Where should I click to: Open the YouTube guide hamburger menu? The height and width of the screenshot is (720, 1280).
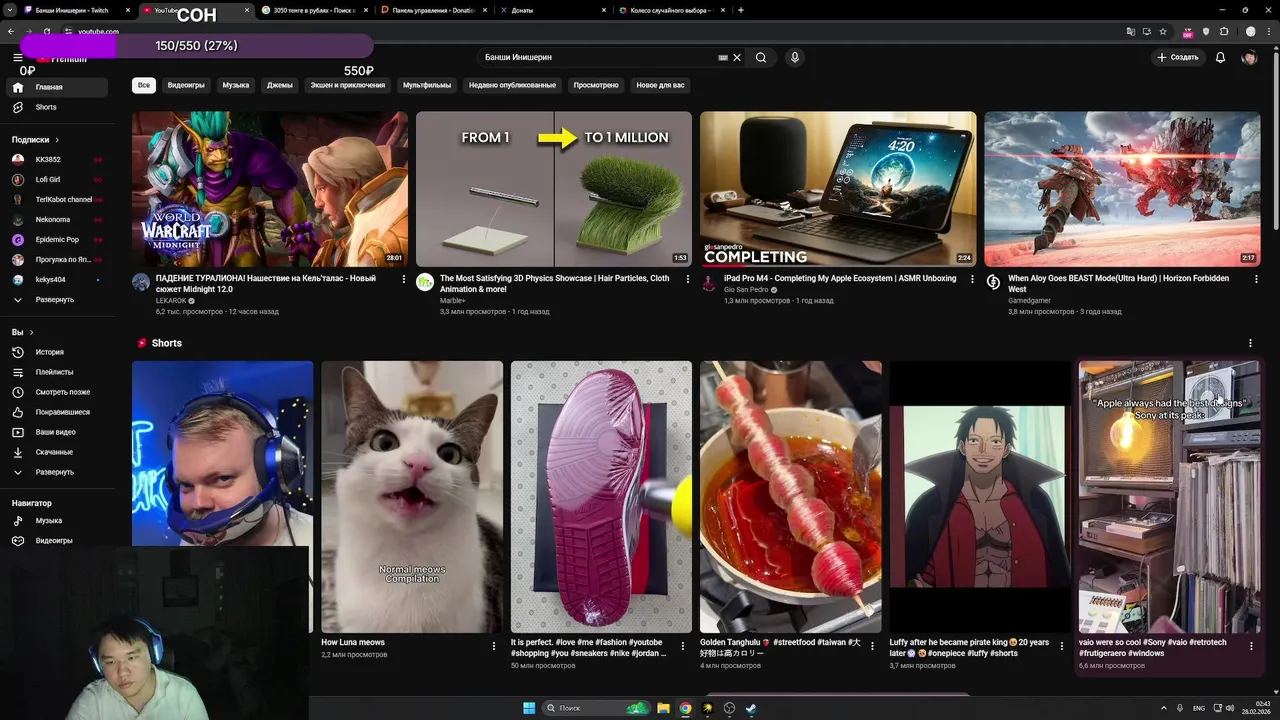pos(17,58)
